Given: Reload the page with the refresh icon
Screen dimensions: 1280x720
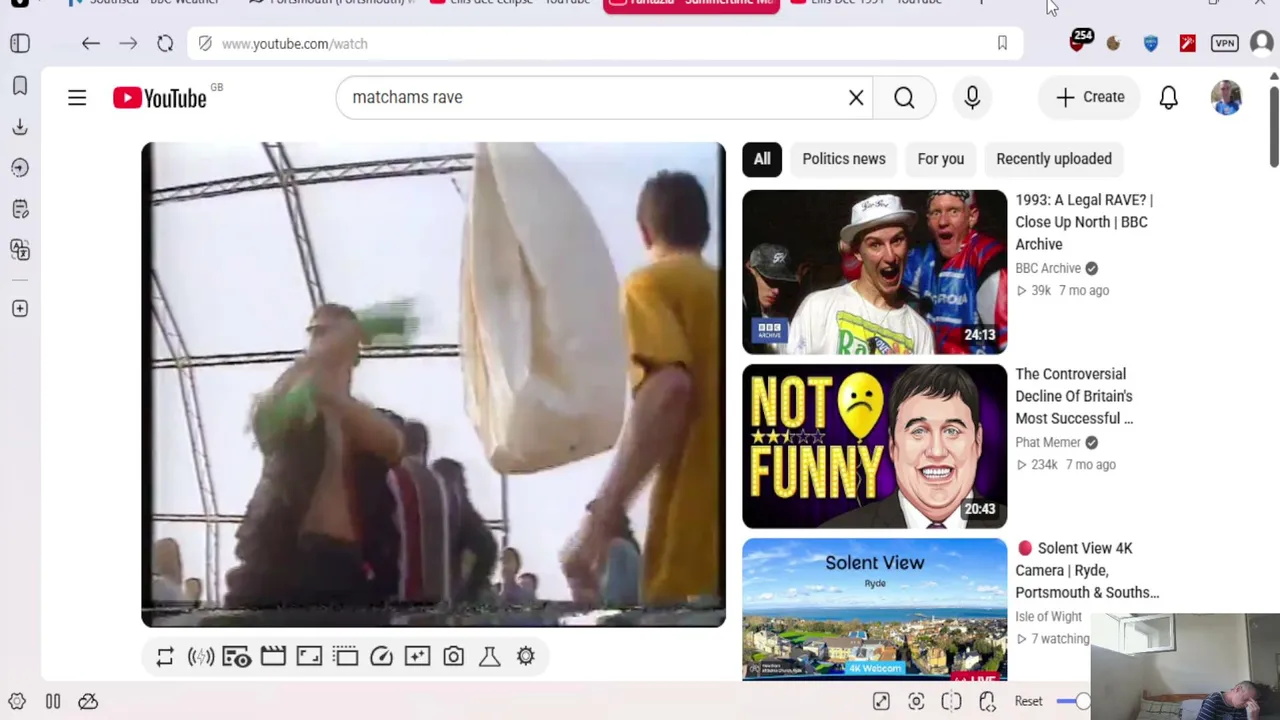Looking at the screenshot, I should click(165, 44).
